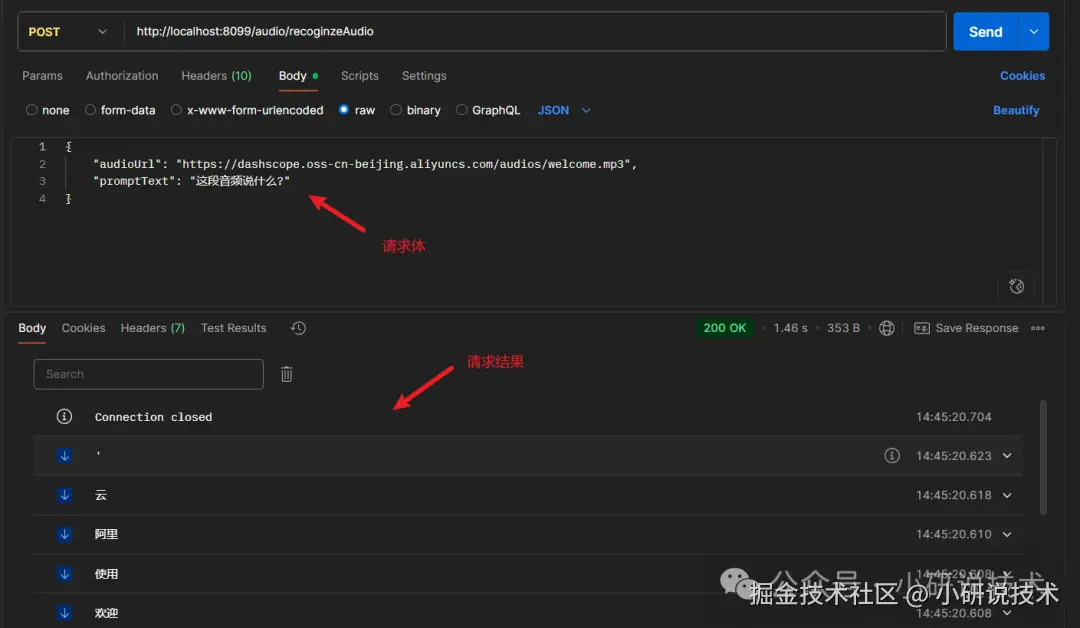Expand the 云 message row
Screen dimensions: 1080x628
click(1007, 495)
